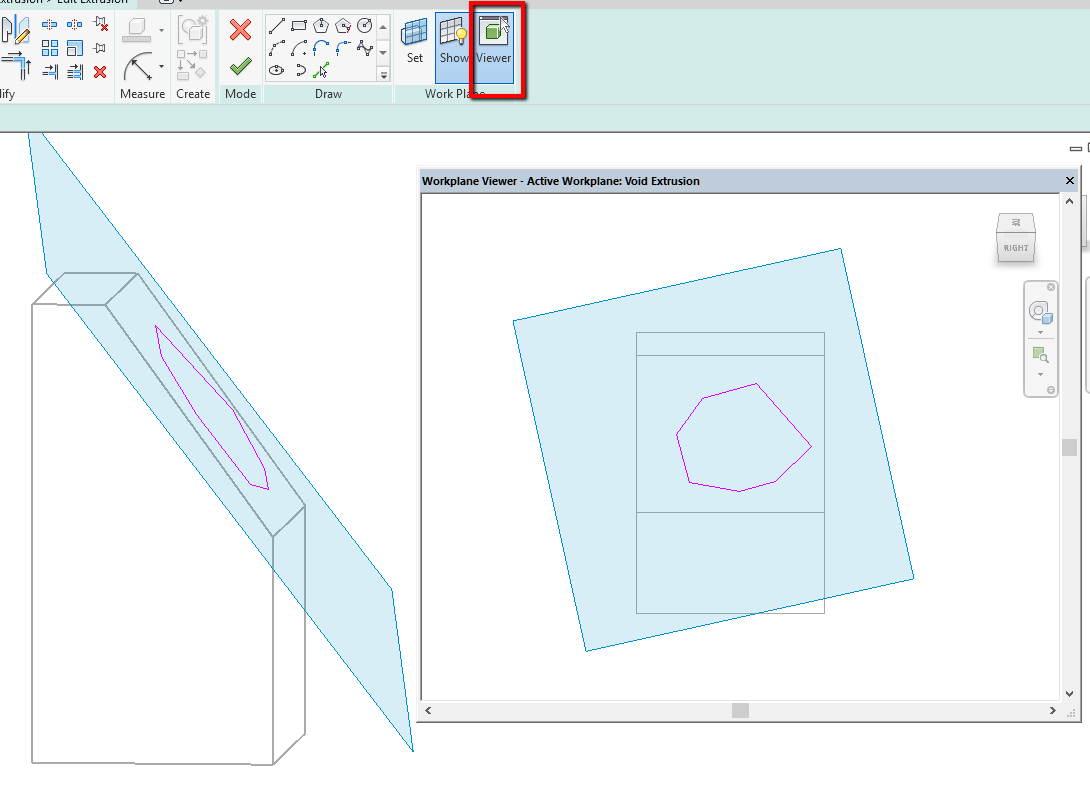This screenshot has height=788, width=1090.
Task: Click the viewer's horizontal scrollbar
Action: tap(738, 710)
